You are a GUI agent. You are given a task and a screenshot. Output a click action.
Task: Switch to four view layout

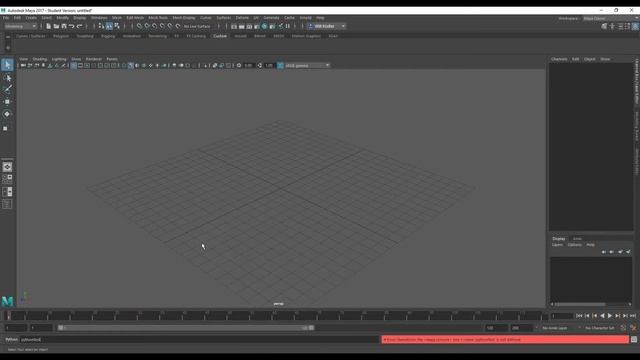[x=7, y=179]
